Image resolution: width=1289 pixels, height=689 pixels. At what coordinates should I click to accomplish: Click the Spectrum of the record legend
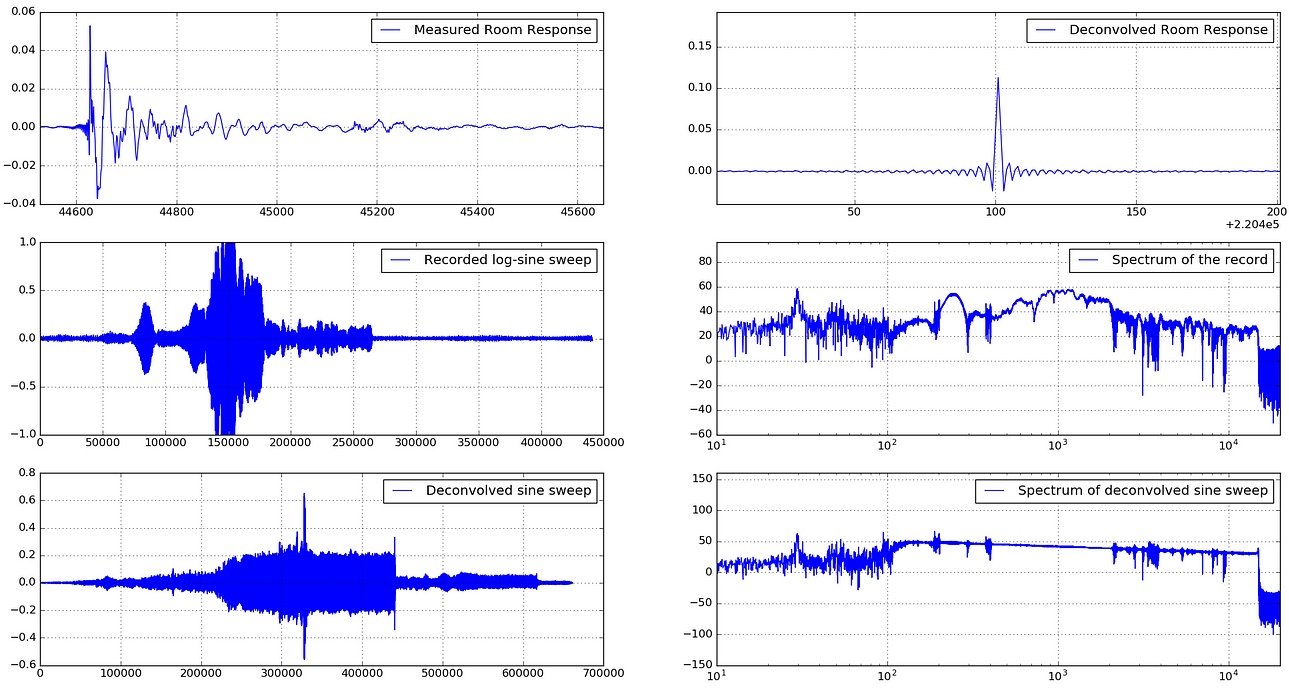coord(1171,261)
